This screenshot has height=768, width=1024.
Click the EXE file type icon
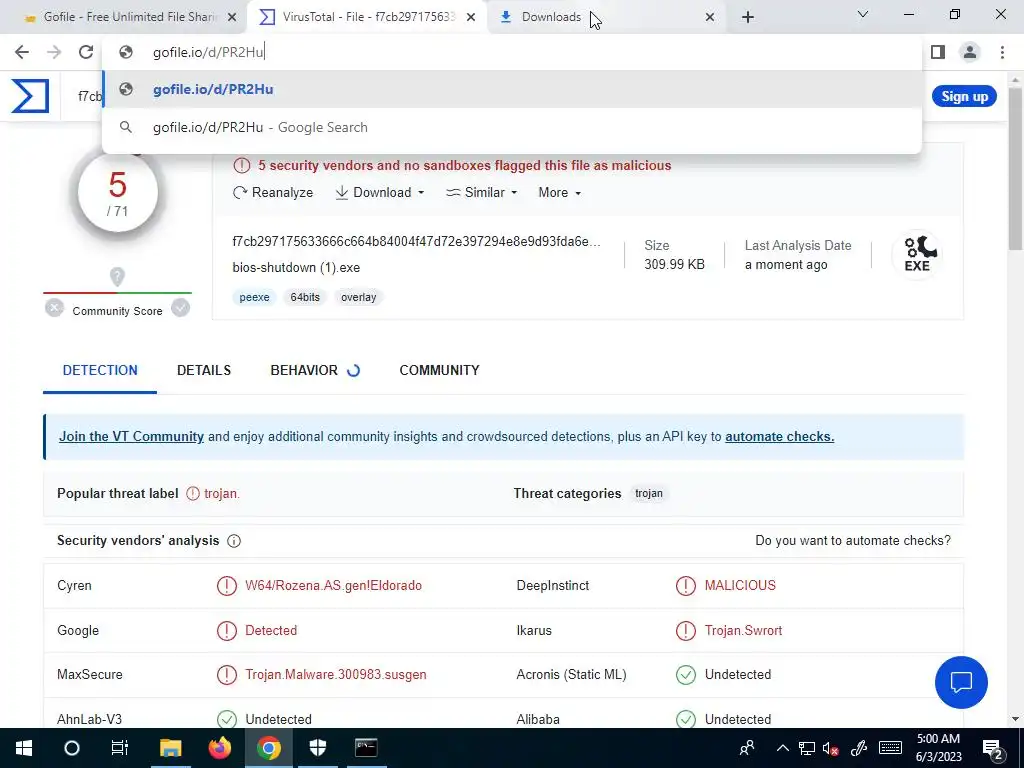pyautogui.click(x=917, y=255)
